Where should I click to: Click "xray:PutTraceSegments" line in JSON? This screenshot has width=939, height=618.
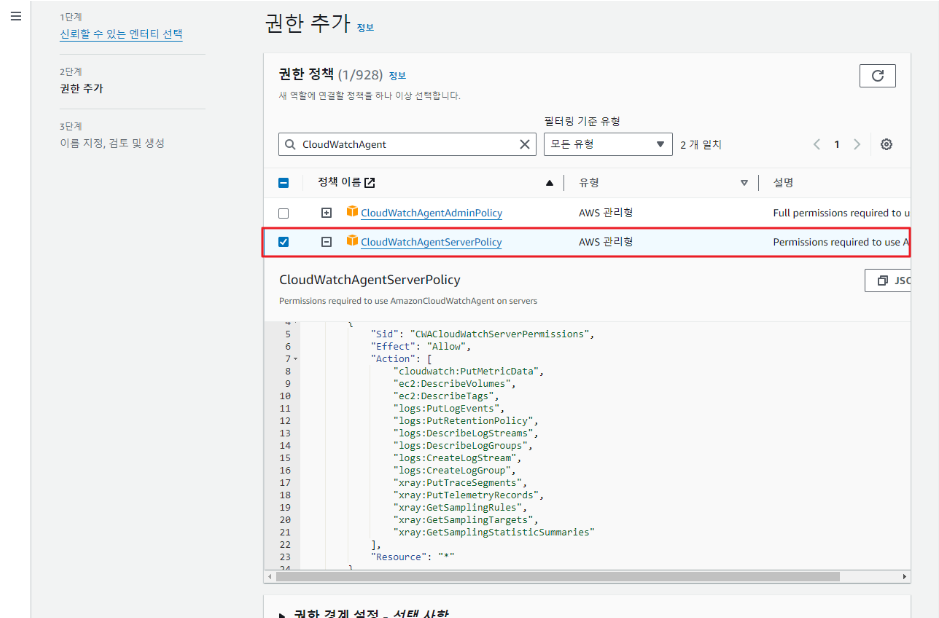460,483
